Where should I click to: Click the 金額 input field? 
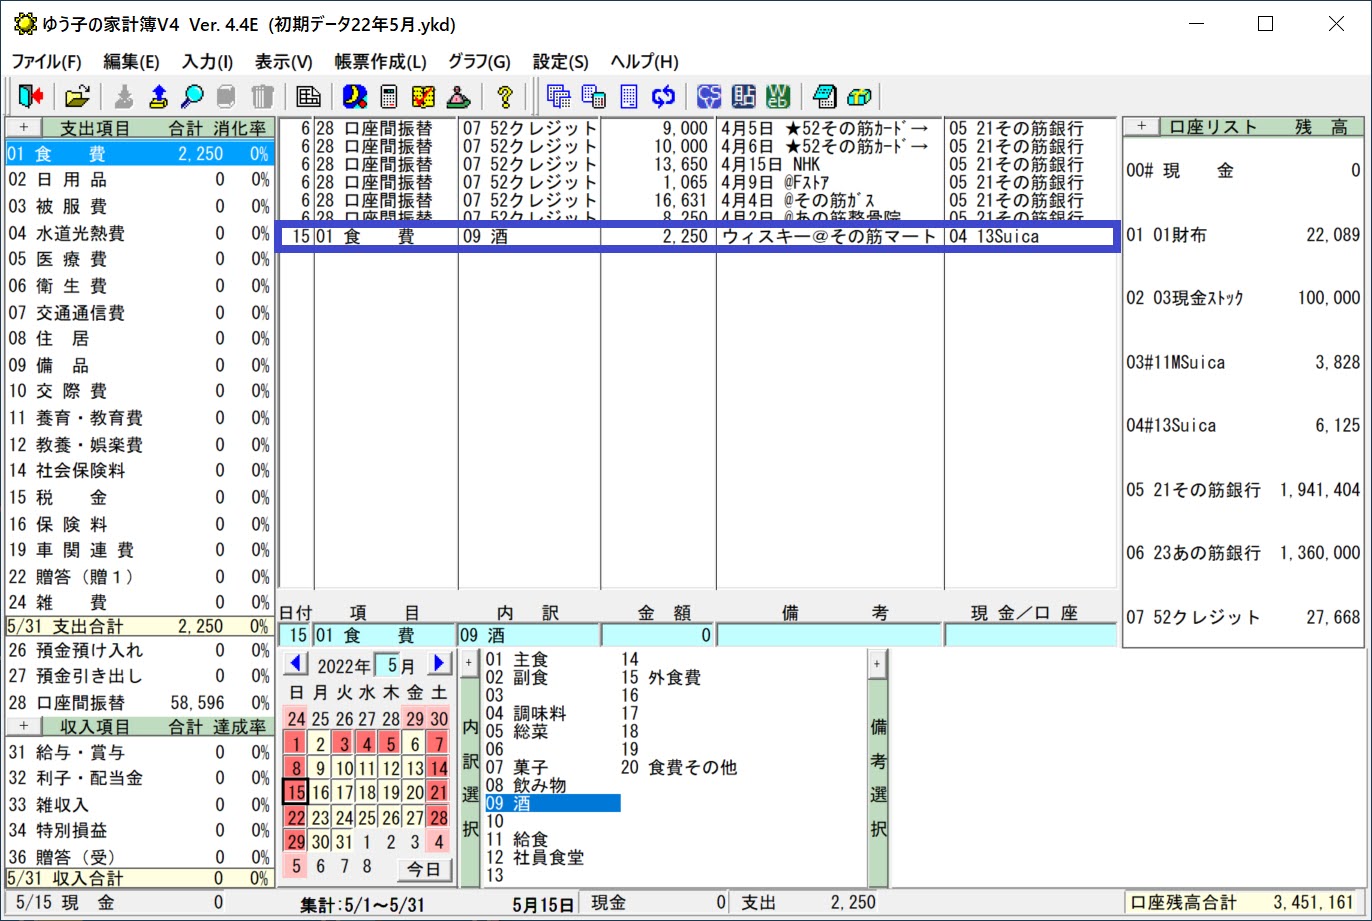coord(657,635)
